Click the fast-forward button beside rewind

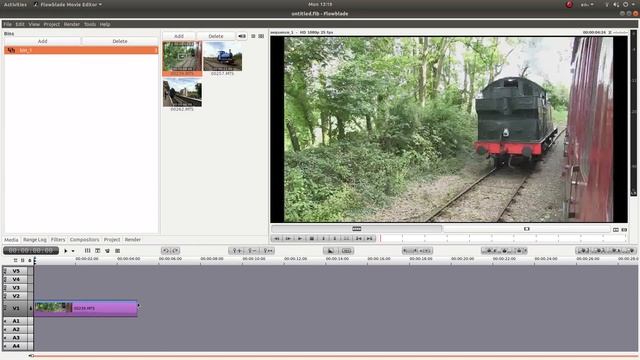pyautogui.click(x=288, y=238)
